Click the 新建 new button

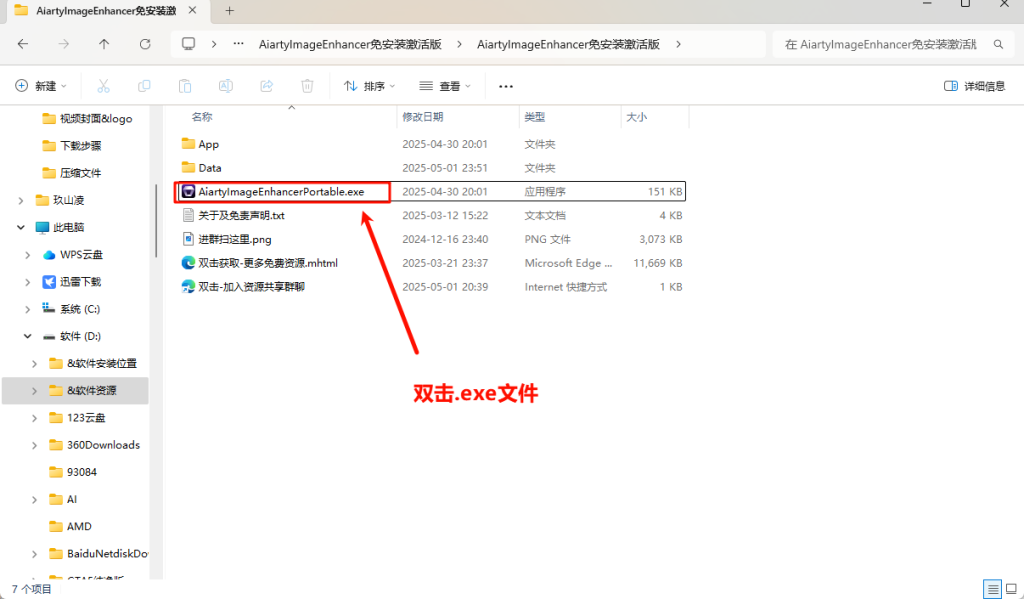pyautogui.click(x=41, y=86)
